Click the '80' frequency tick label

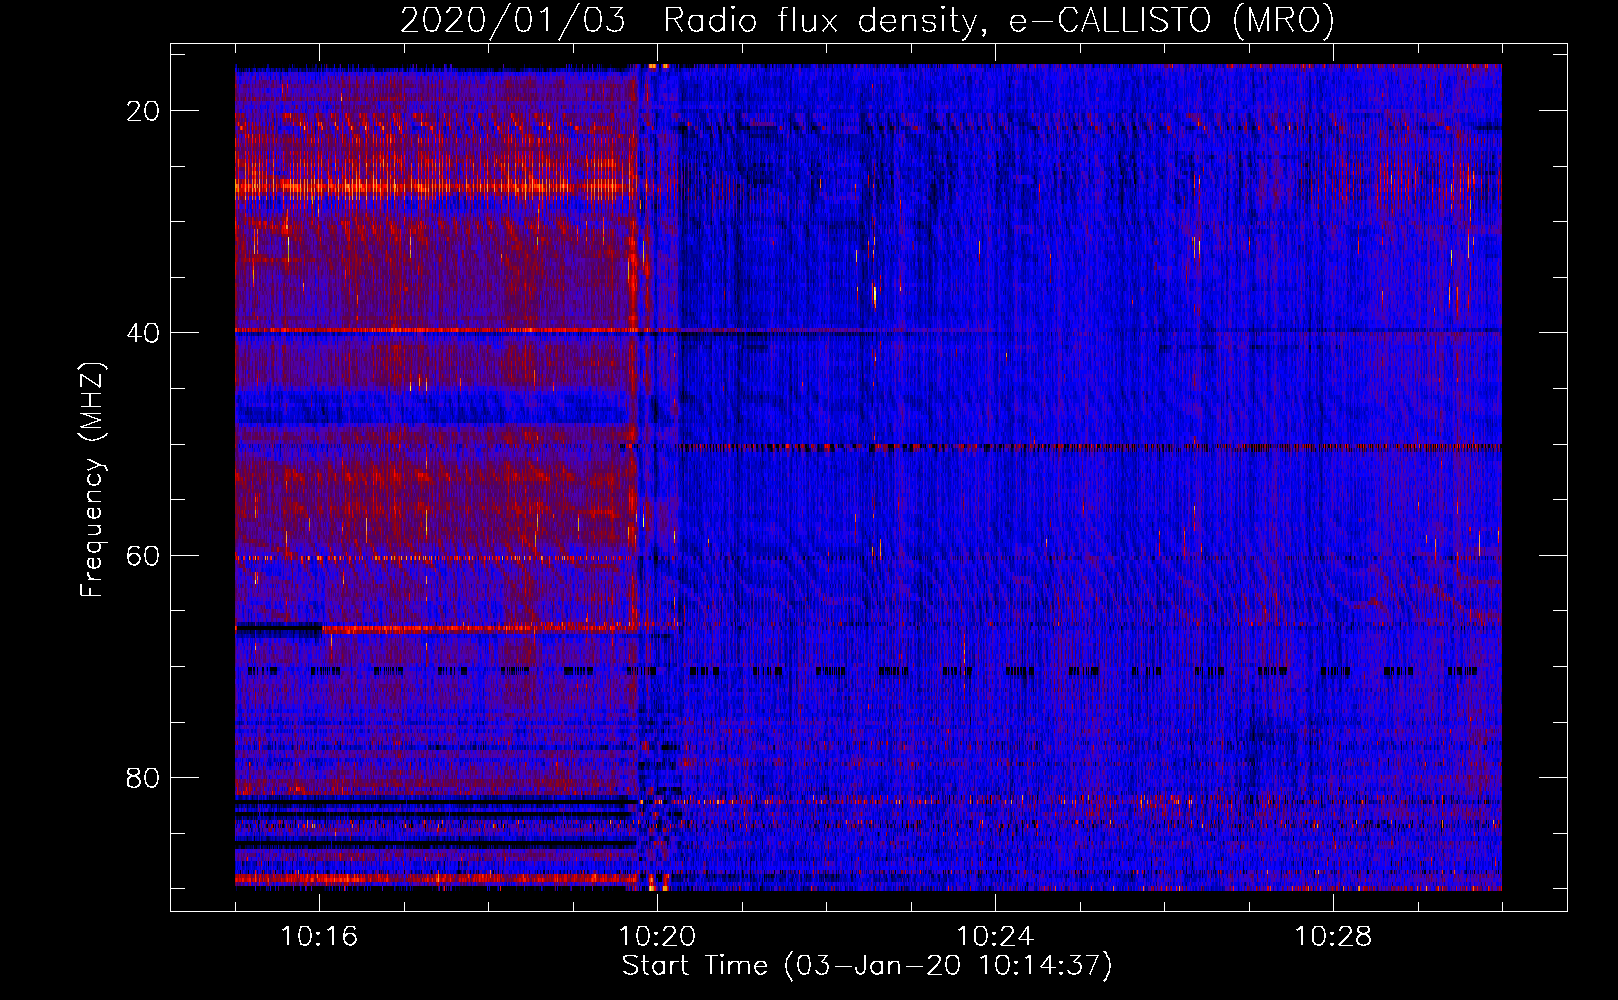point(143,778)
